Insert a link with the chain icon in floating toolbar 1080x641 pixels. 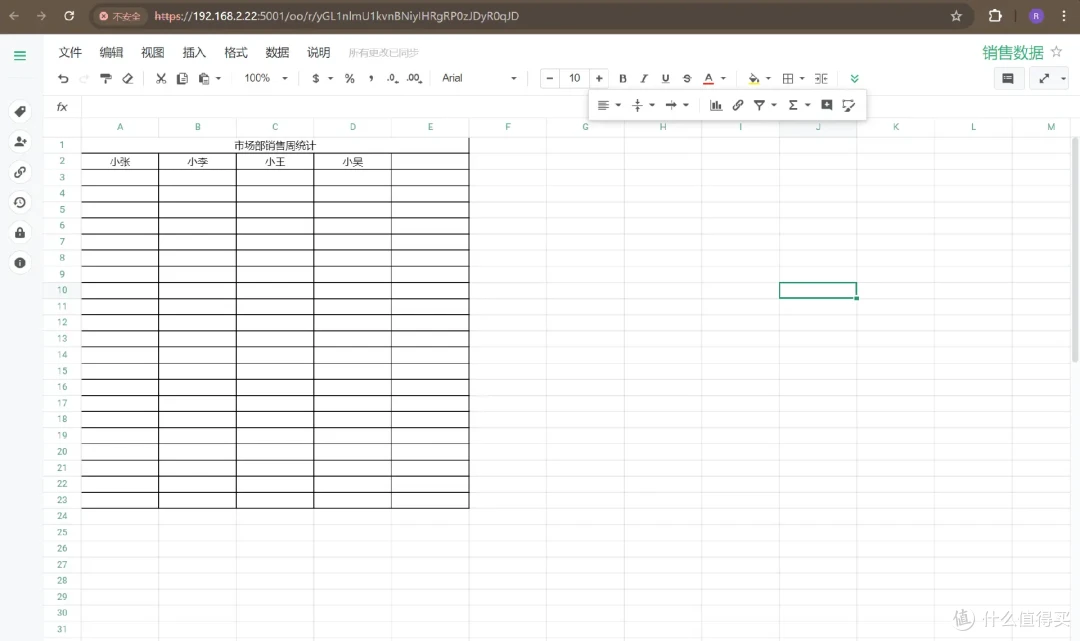738,105
